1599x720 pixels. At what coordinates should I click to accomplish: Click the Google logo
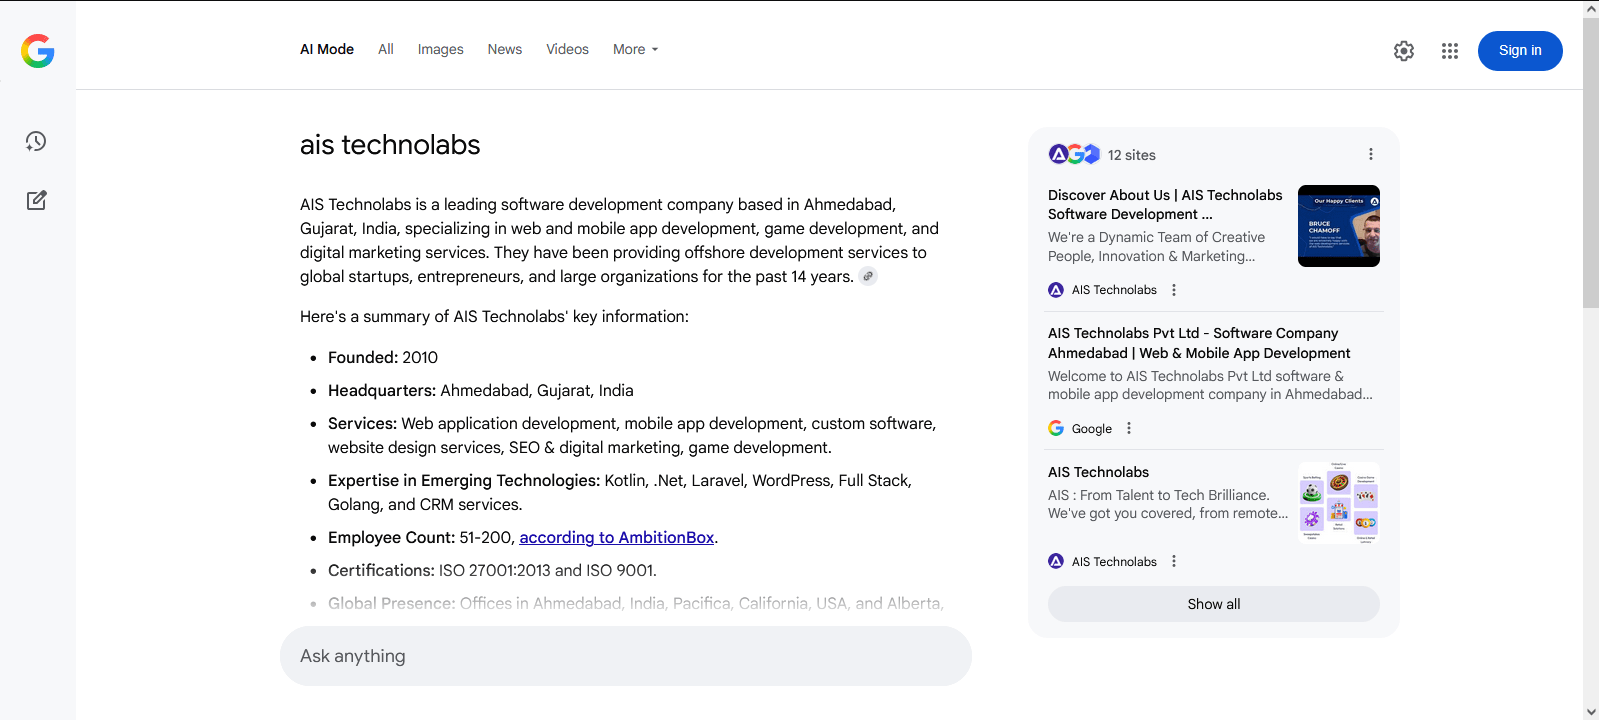(38, 51)
